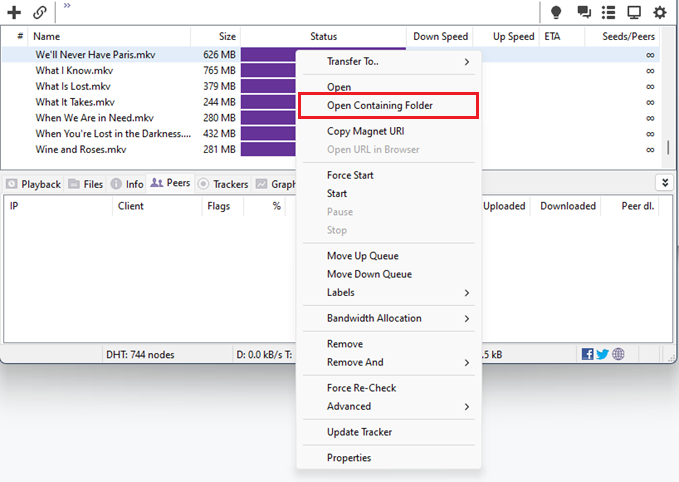The width and height of the screenshot is (679, 482).
Task: Expand the Bandwidth Allocation submenu
Action: click(x=389, y=318)
